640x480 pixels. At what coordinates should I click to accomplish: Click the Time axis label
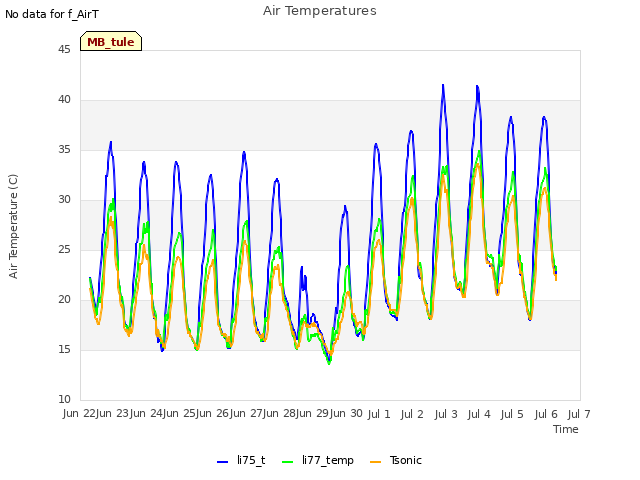point(566,429)
